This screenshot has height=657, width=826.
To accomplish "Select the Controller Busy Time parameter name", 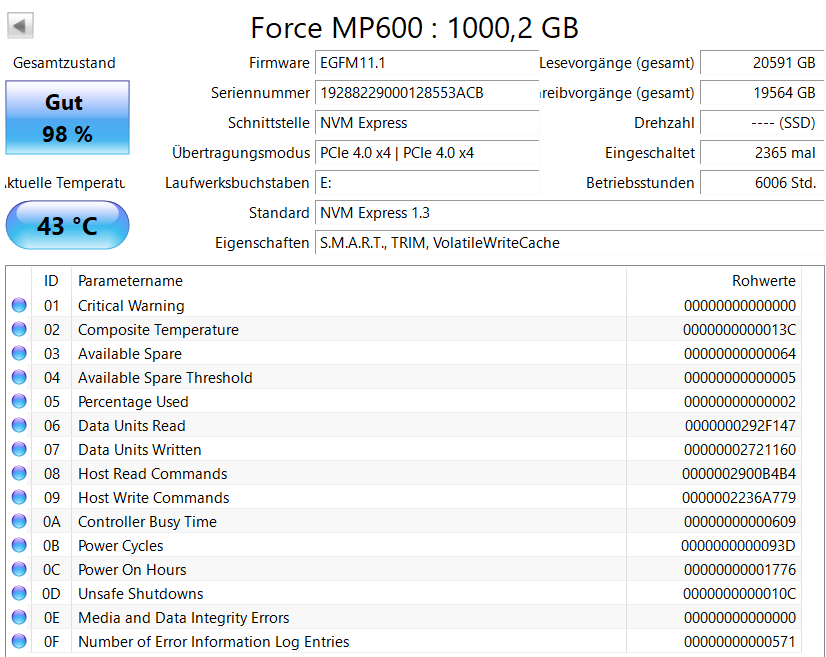I will [x=148, y=522].
